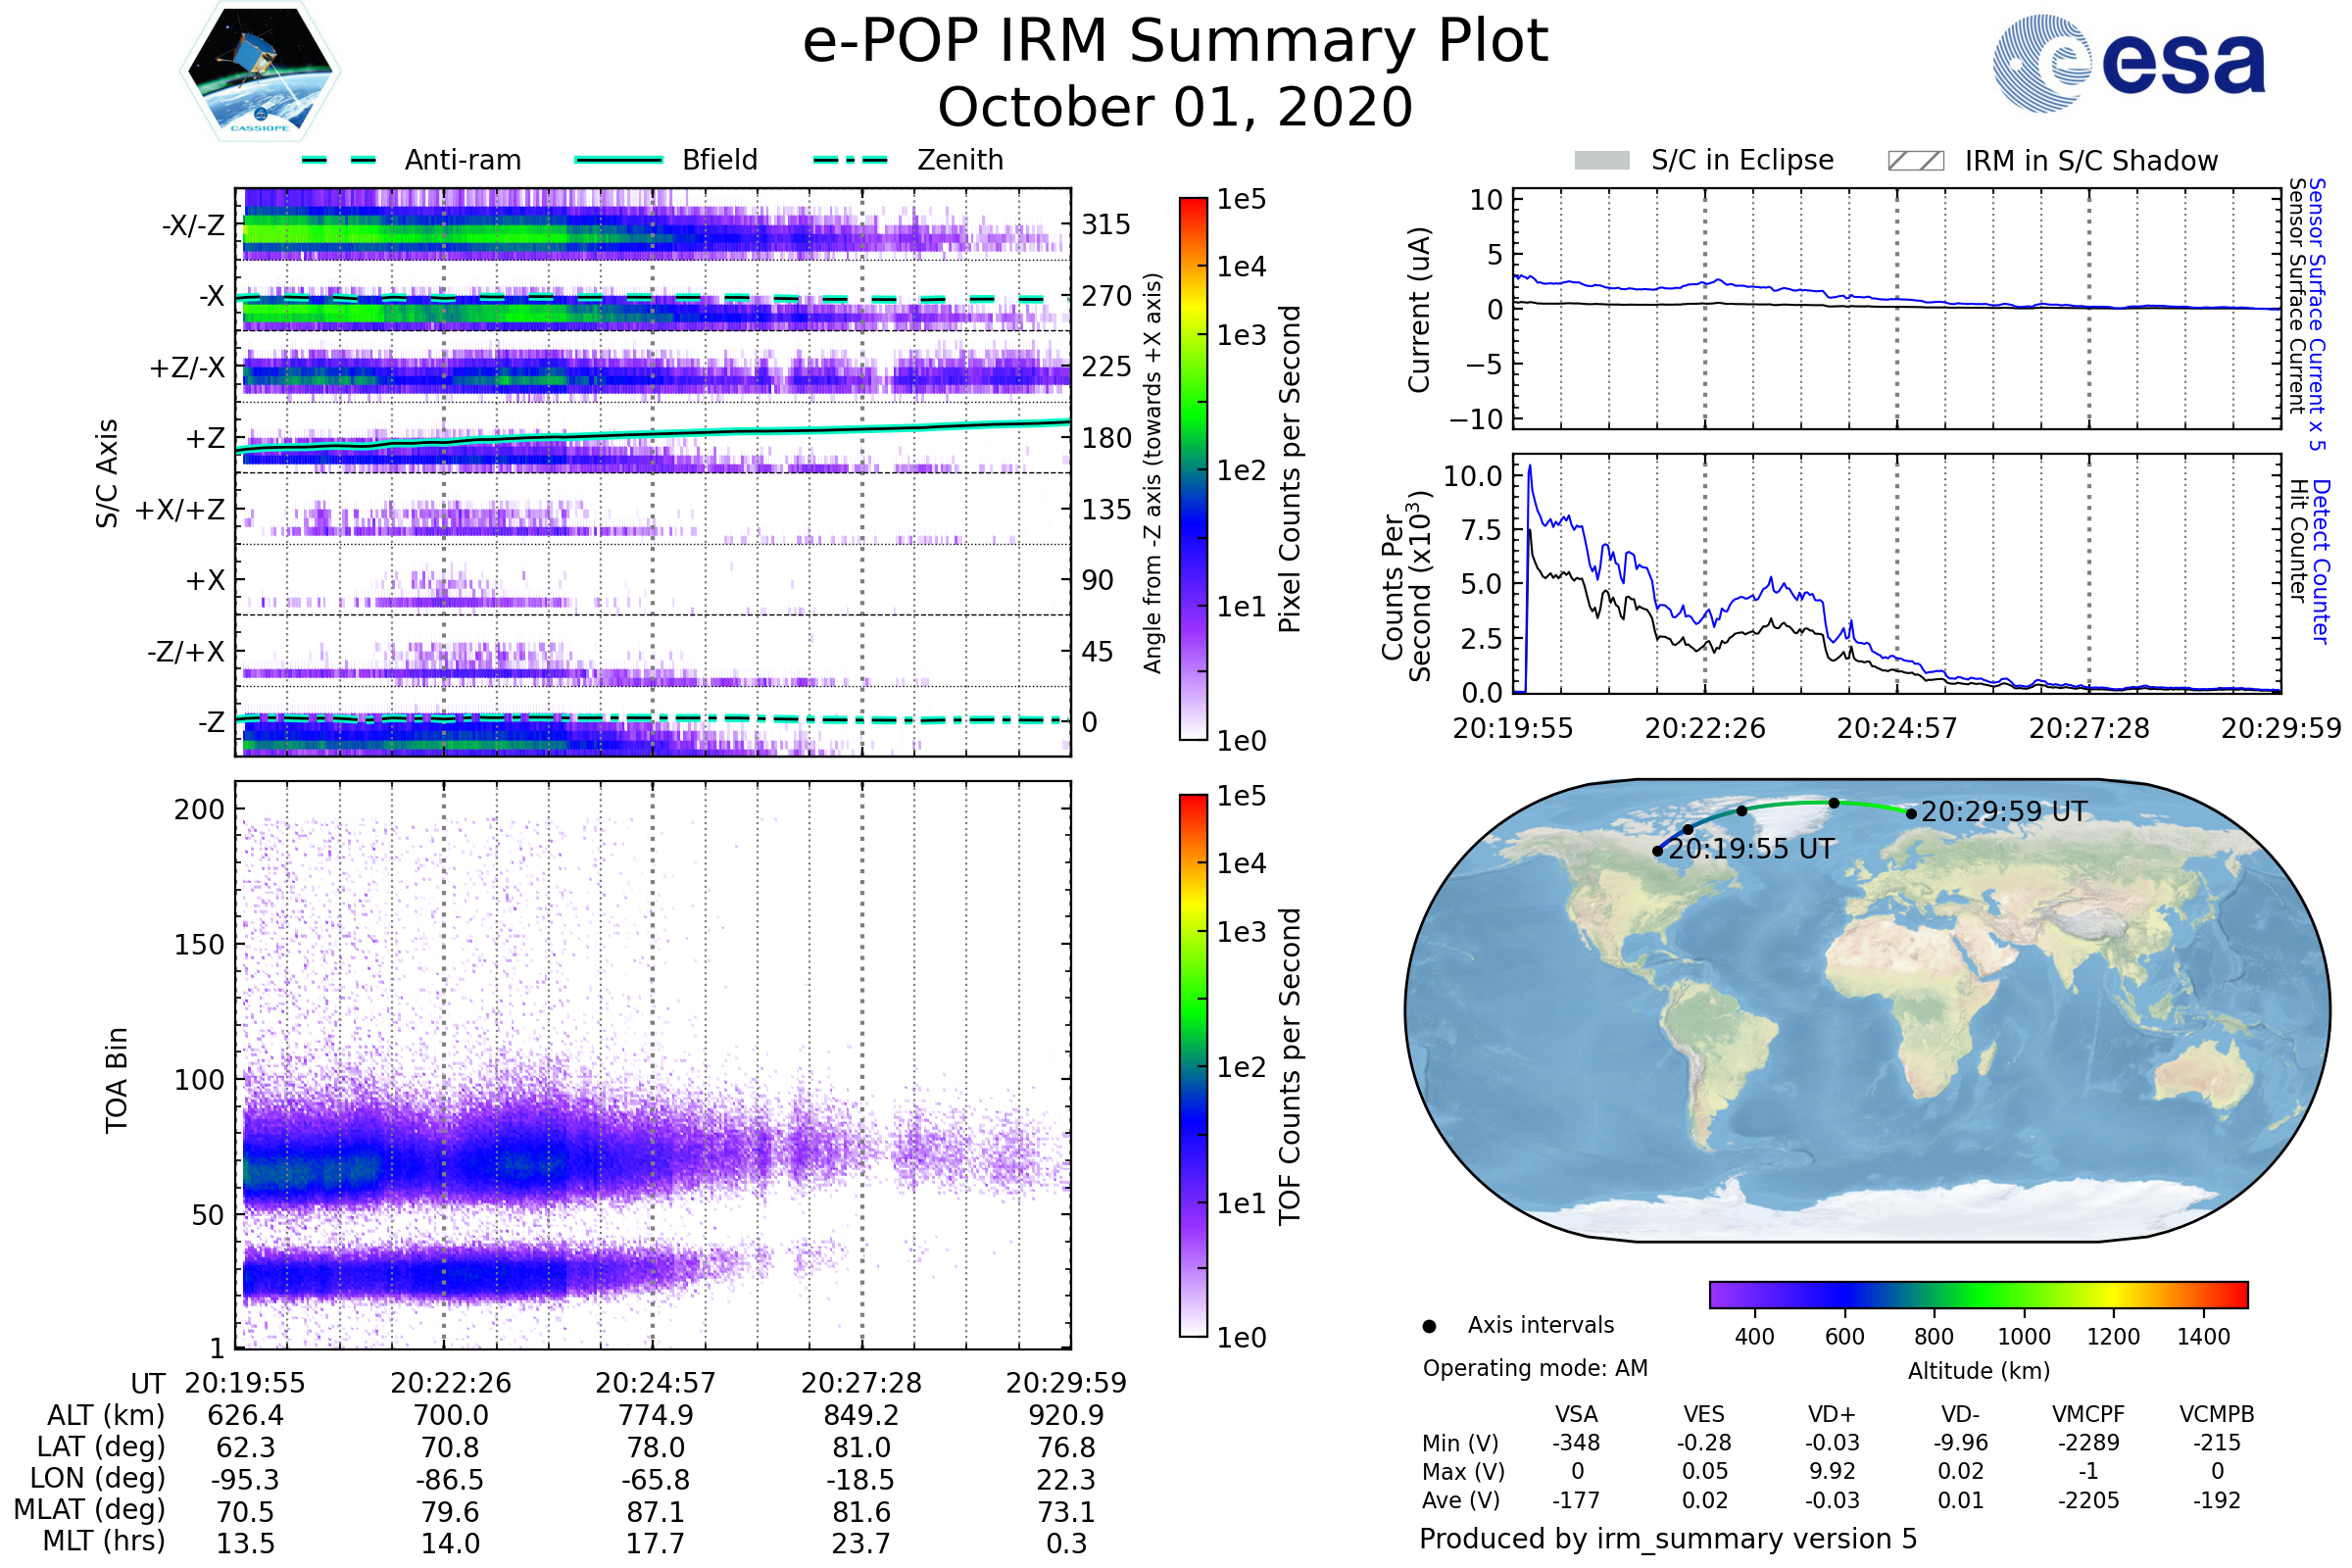Click the Zenith dash-dot legend marker

coord(850,160)
